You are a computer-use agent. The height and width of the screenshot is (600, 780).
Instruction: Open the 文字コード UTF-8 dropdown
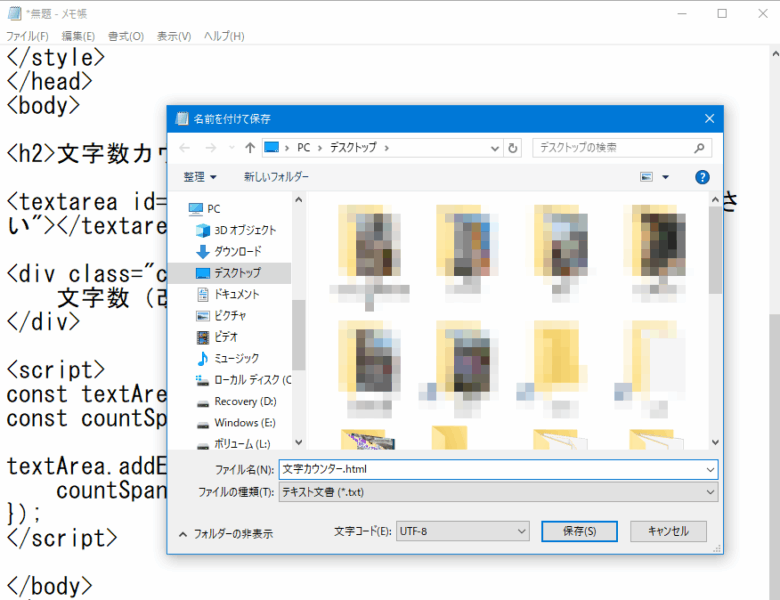462,531
